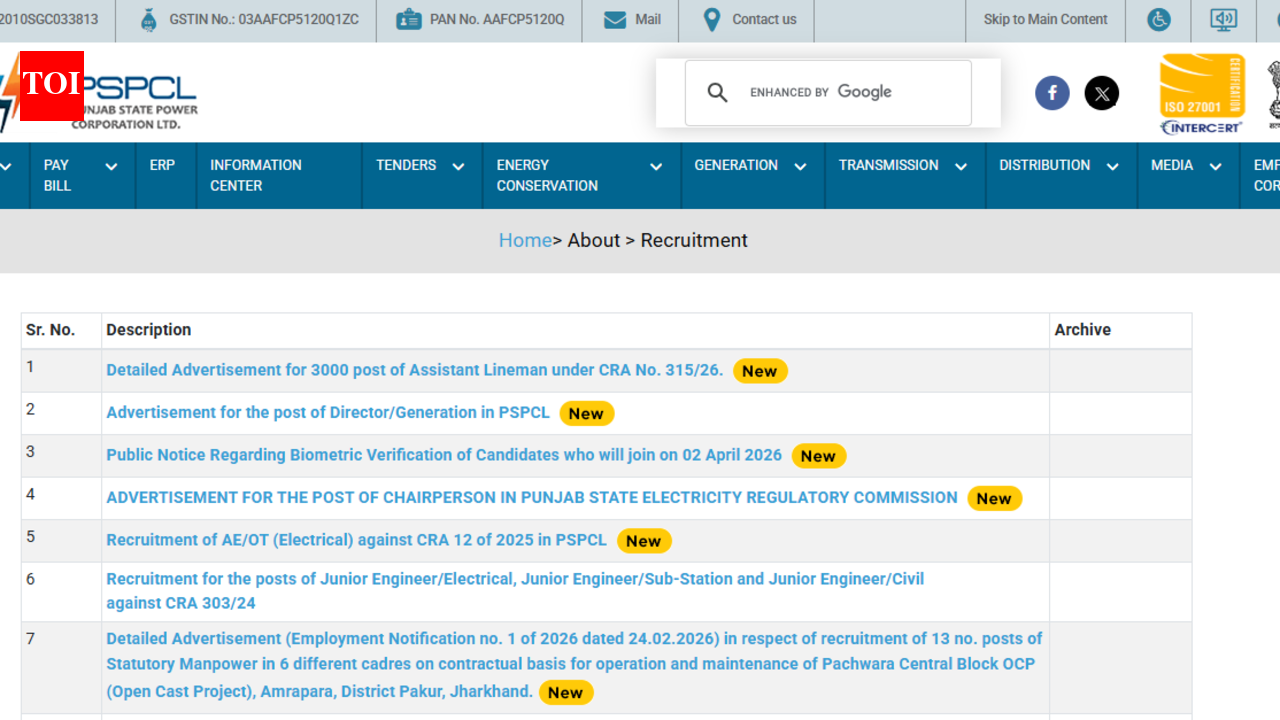The image size is (1280, 720).
Task: Open the INFORMATION CENTER menu item
Action: point(256,176)
